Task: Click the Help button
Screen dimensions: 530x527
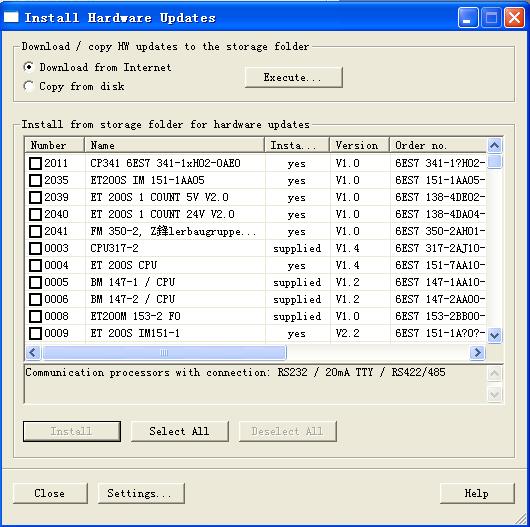Action: [477, 493]
